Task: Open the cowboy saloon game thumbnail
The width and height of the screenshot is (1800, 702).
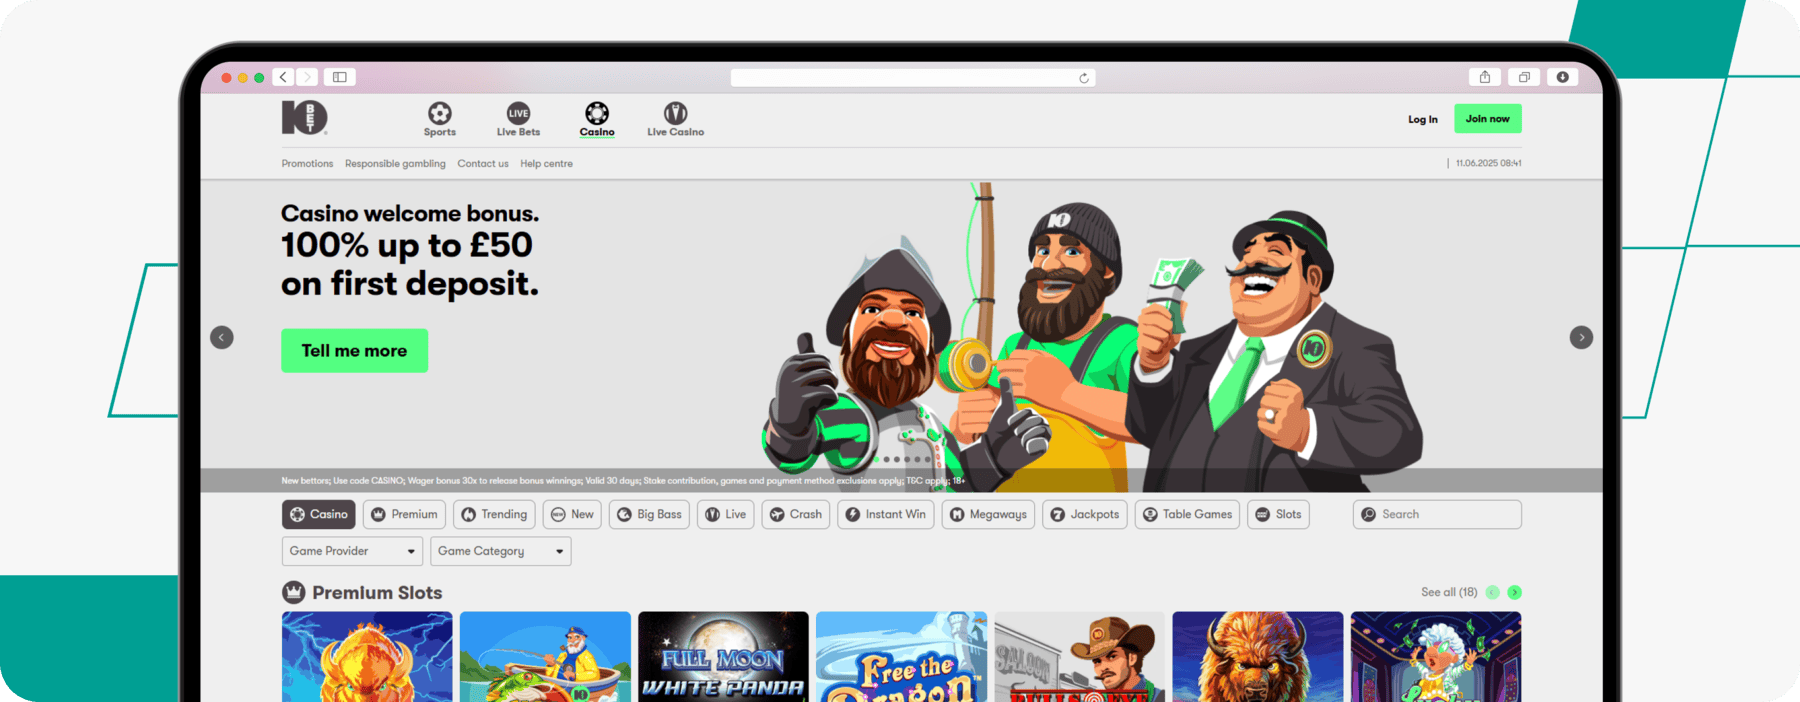Action: pyautogui.click(x=1079, y=657)
